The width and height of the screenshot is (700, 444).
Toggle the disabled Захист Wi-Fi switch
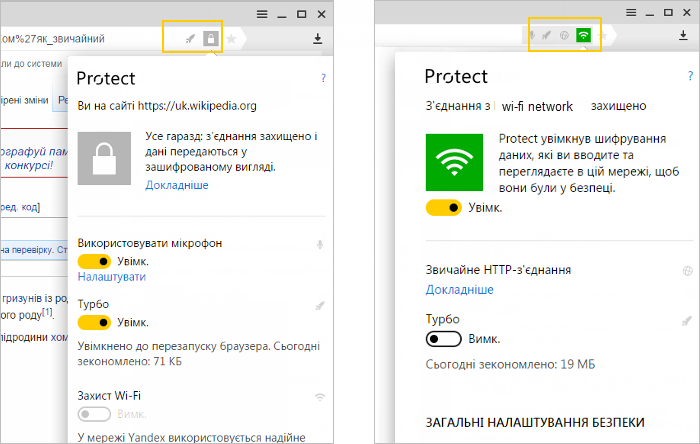coord(94,414)
